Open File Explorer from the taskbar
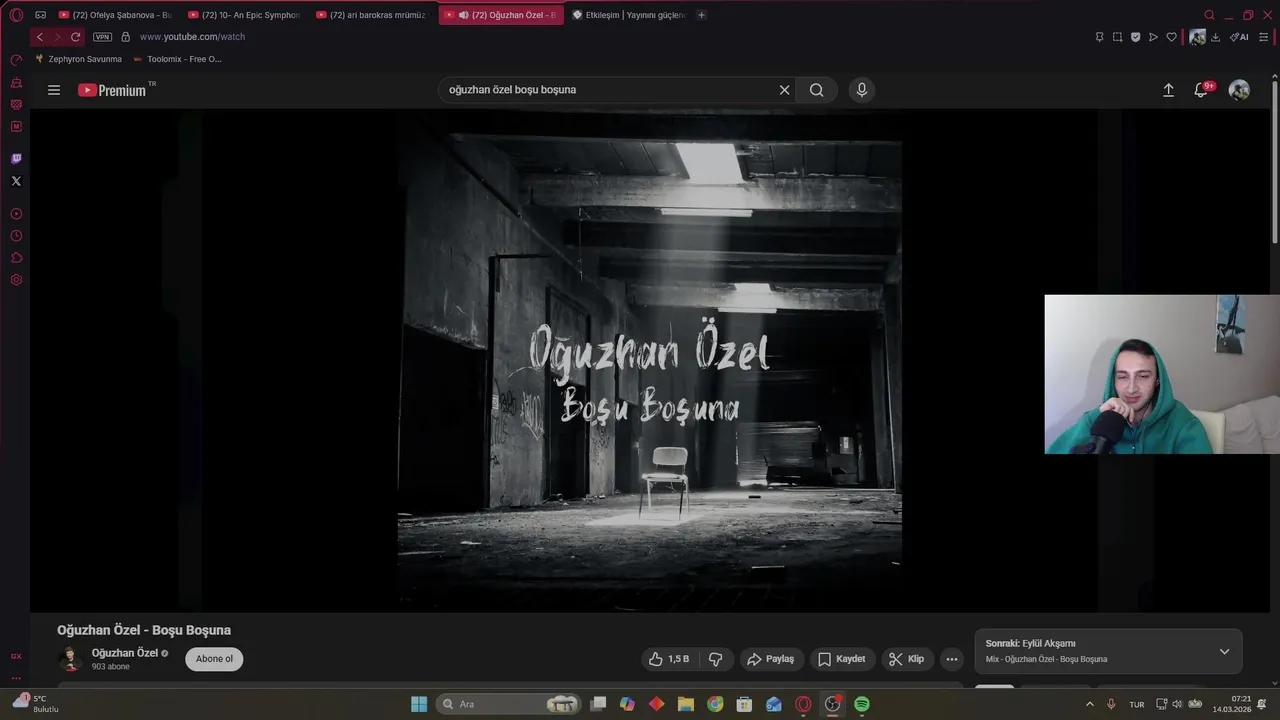This screenshot has height=720, width=1280. click(x=686, y=704)
